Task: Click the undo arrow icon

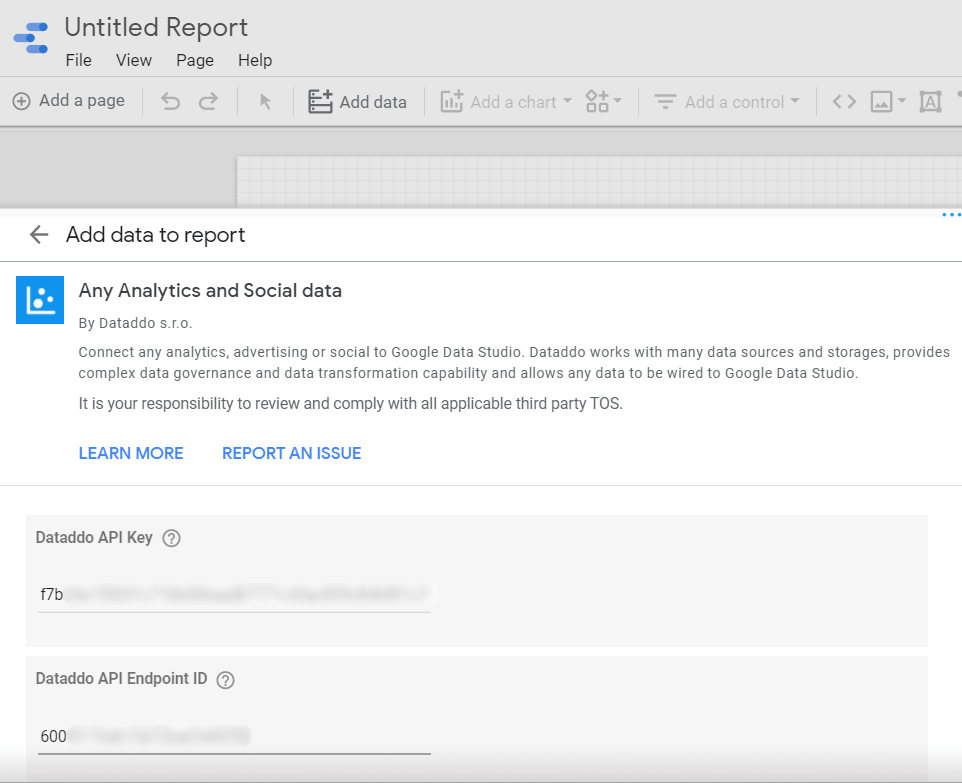Action: tap(171, 101)
